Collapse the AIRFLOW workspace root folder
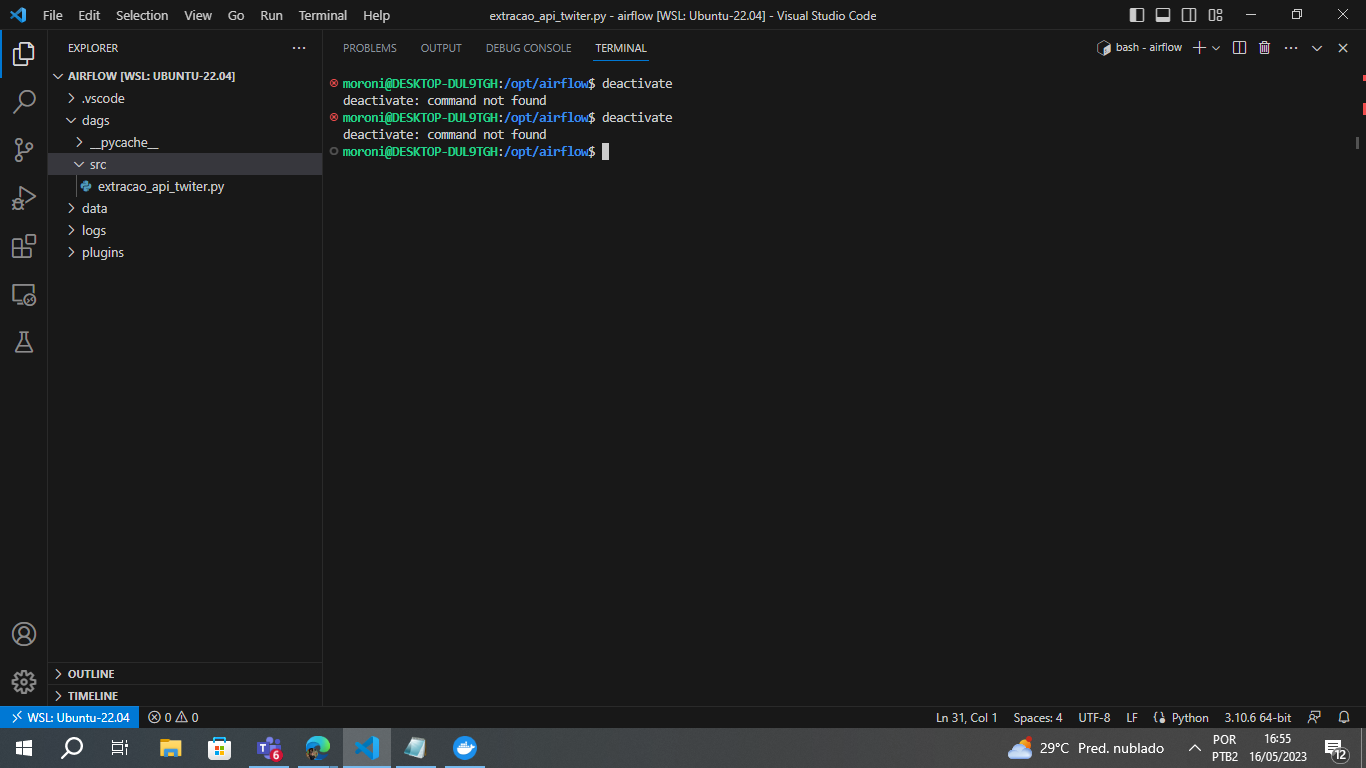Image resolution: width=1366 pixels, height=768 pixels. point(185,76)
